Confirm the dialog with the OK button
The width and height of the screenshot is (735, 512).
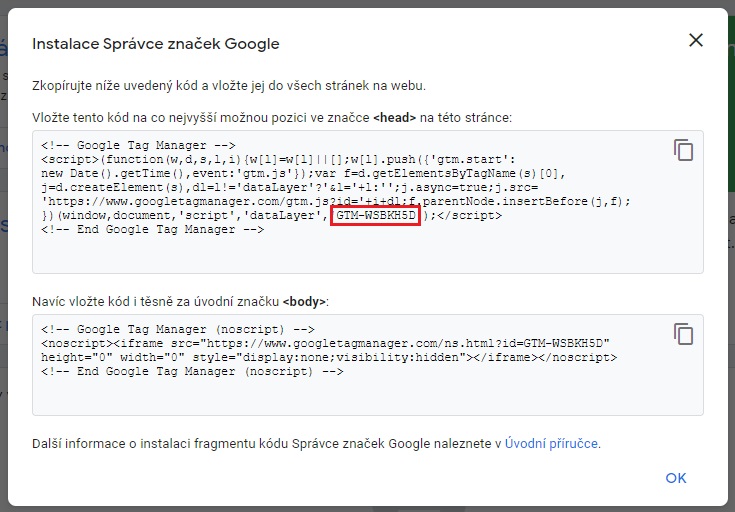coord(675,478)
